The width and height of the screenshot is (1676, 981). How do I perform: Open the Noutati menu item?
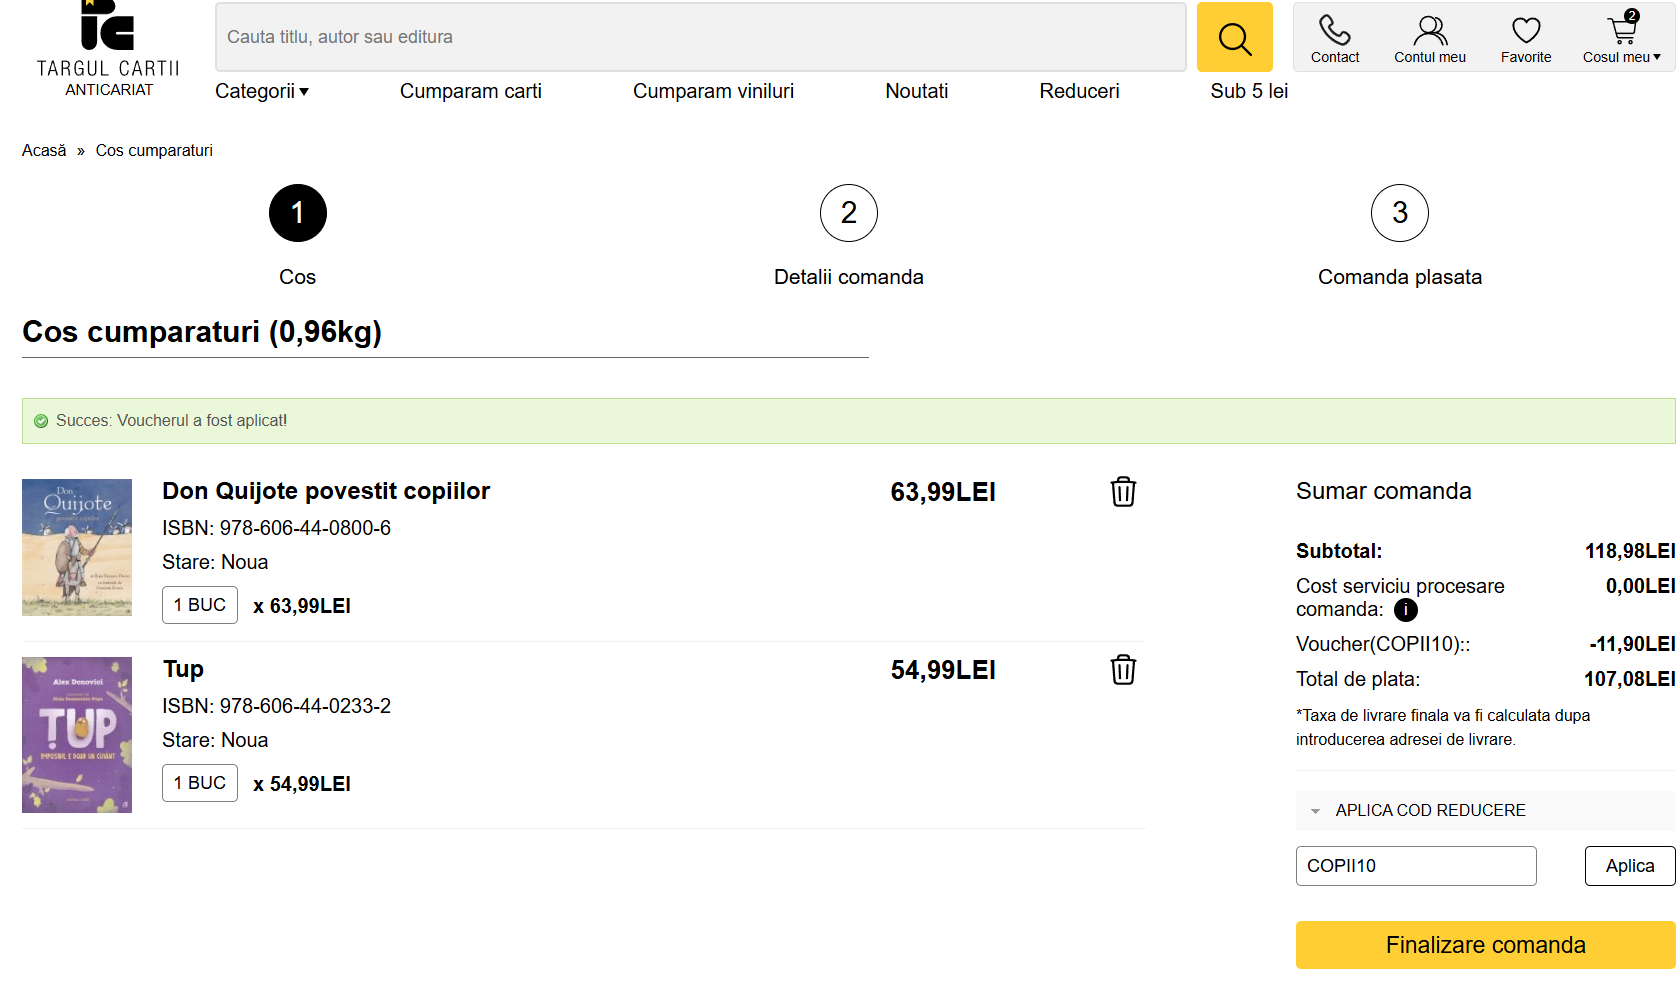point(916,91)
